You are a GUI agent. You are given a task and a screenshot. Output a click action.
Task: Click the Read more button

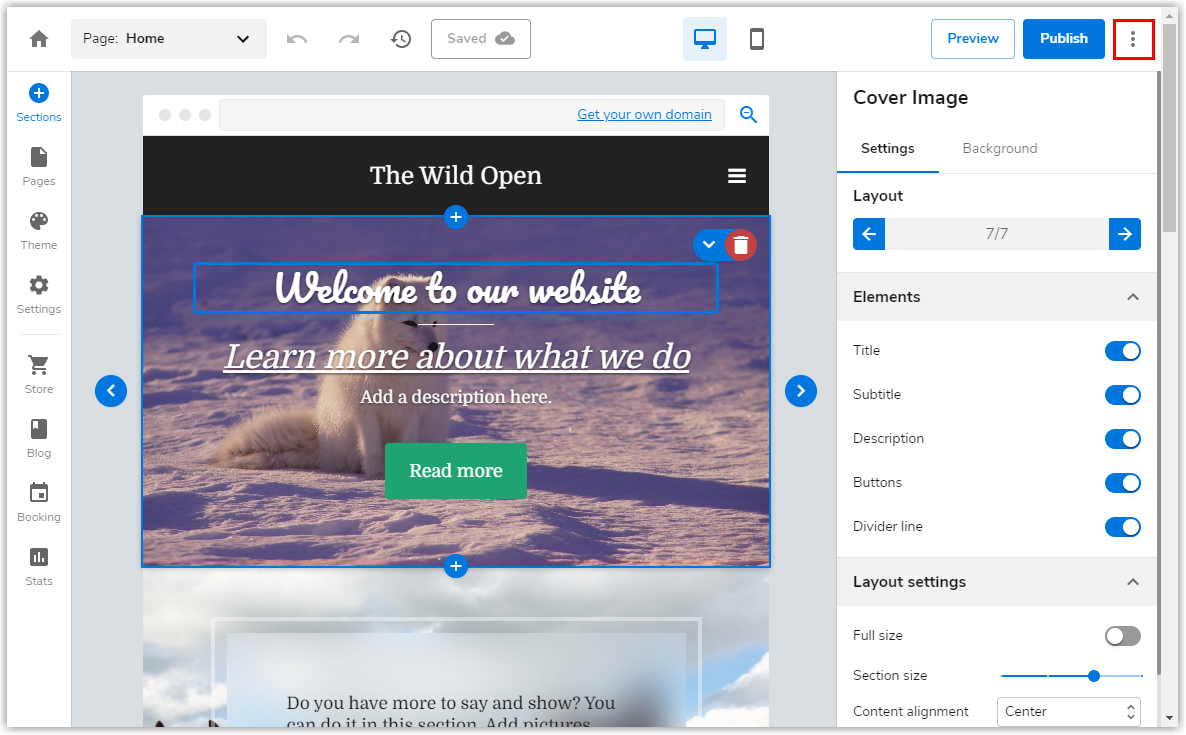pyautogui.click(x=455, y=470)
